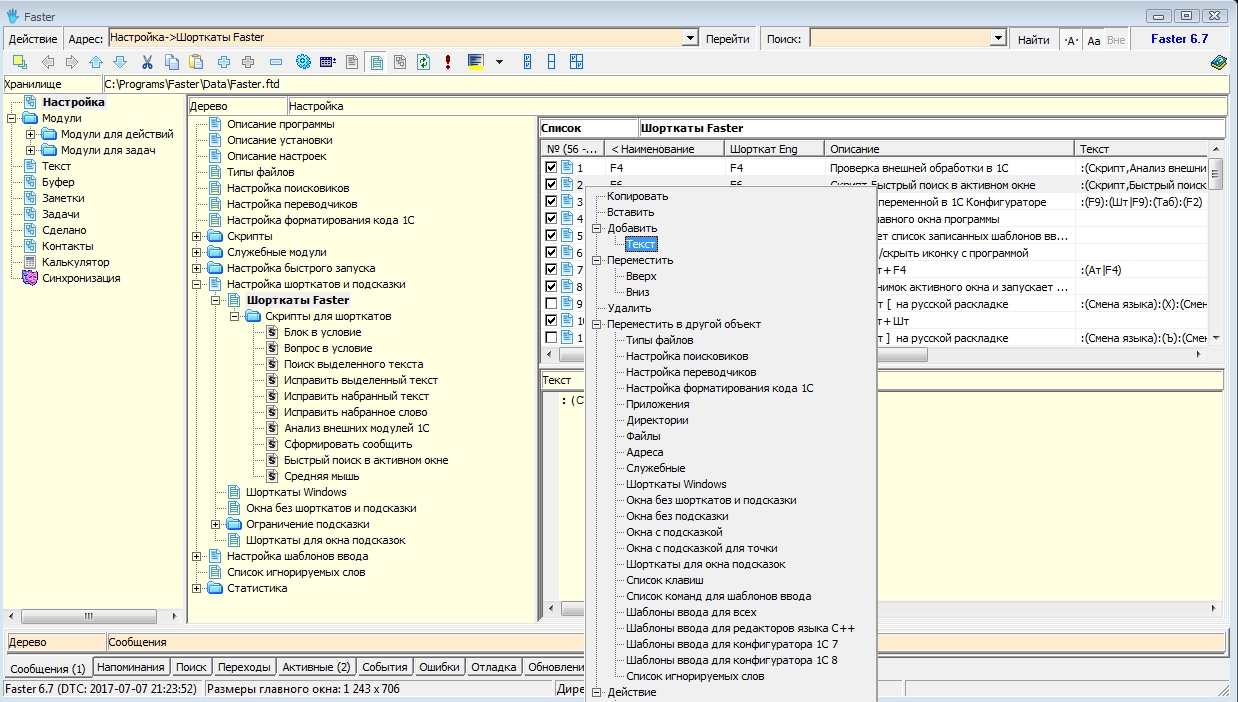The image size is (1238, 702).
Task: Cut with the scissors icon
Action: (x=148, y=62)
